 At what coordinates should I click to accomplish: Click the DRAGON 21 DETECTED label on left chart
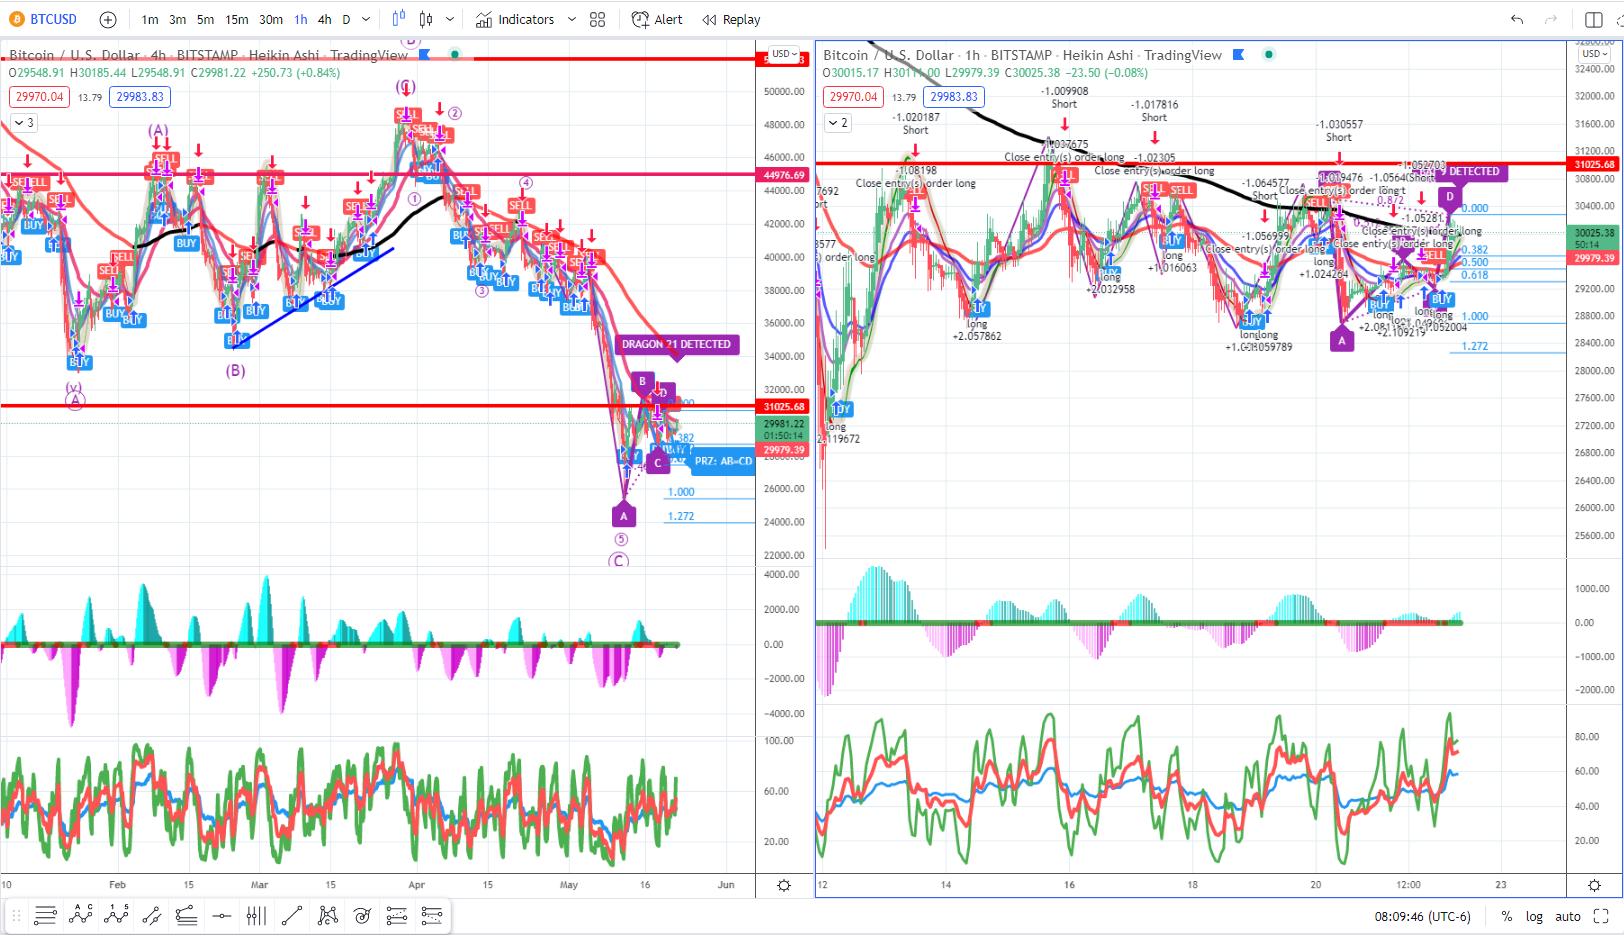click(676, 344)
